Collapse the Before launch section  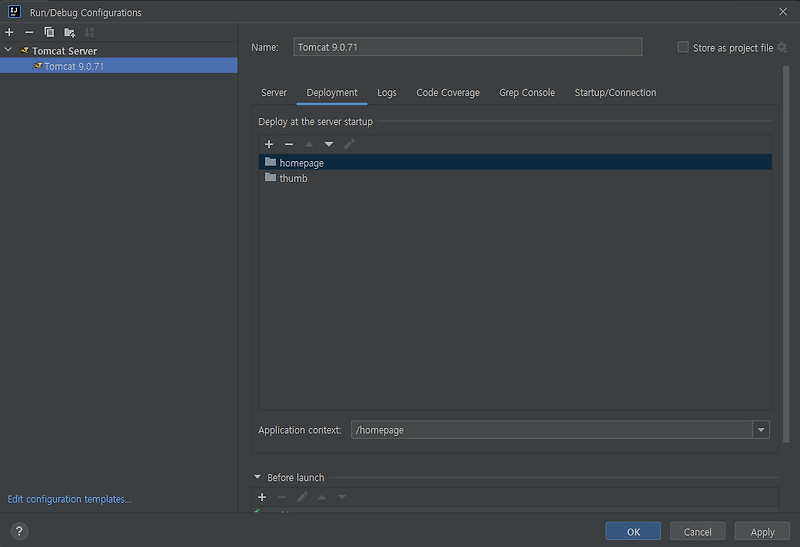(257, 477)
